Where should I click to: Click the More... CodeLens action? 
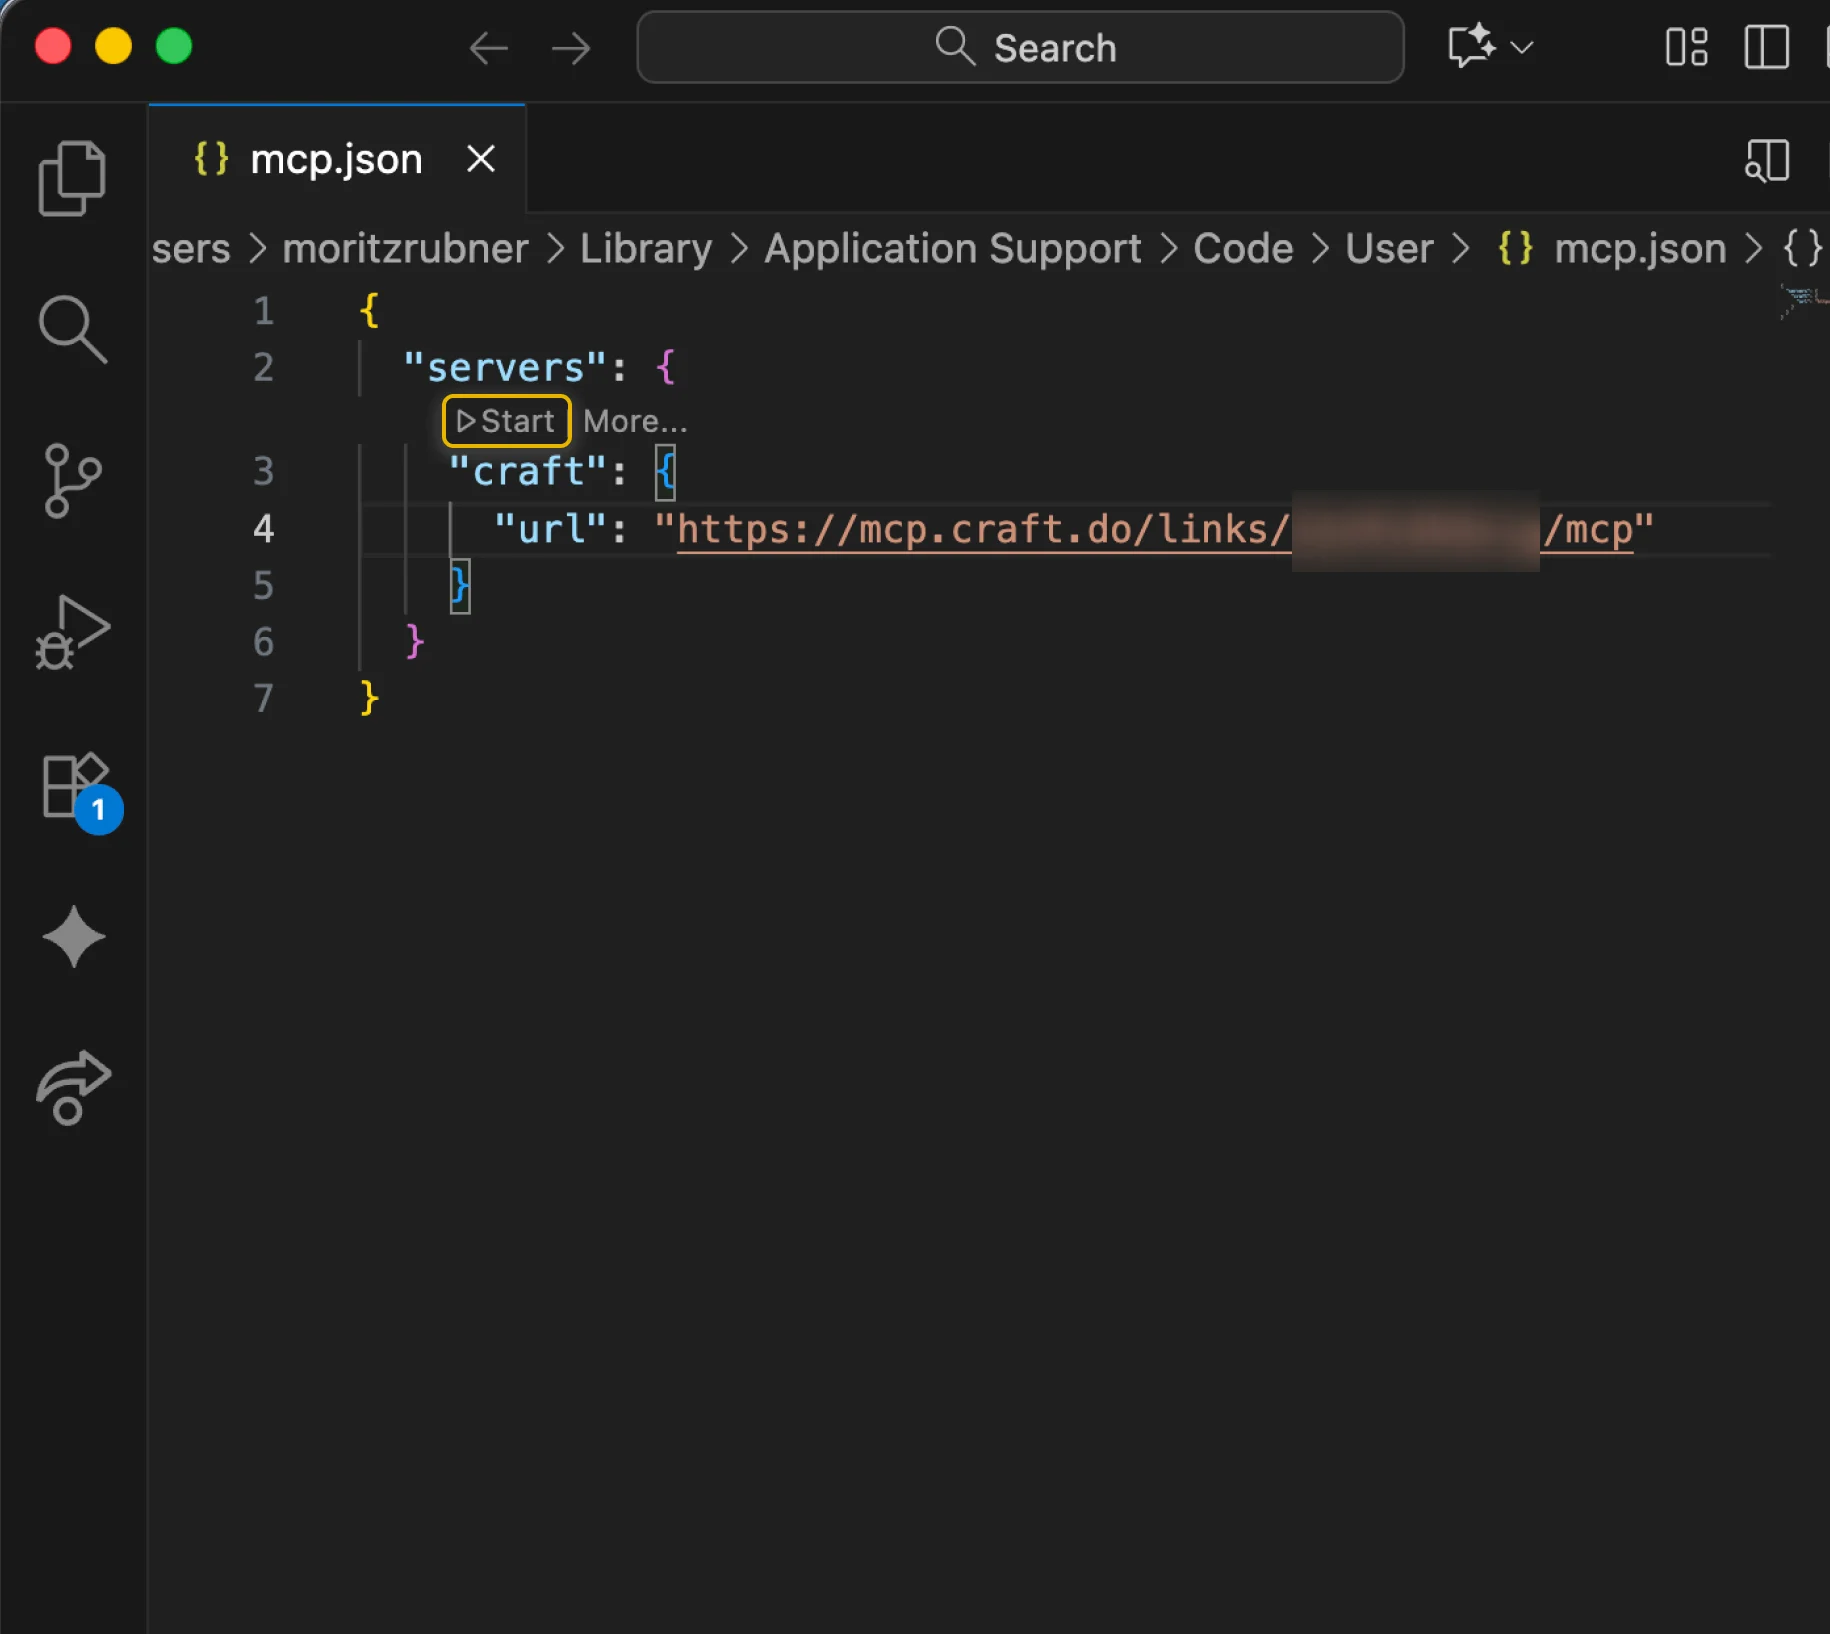635,421
